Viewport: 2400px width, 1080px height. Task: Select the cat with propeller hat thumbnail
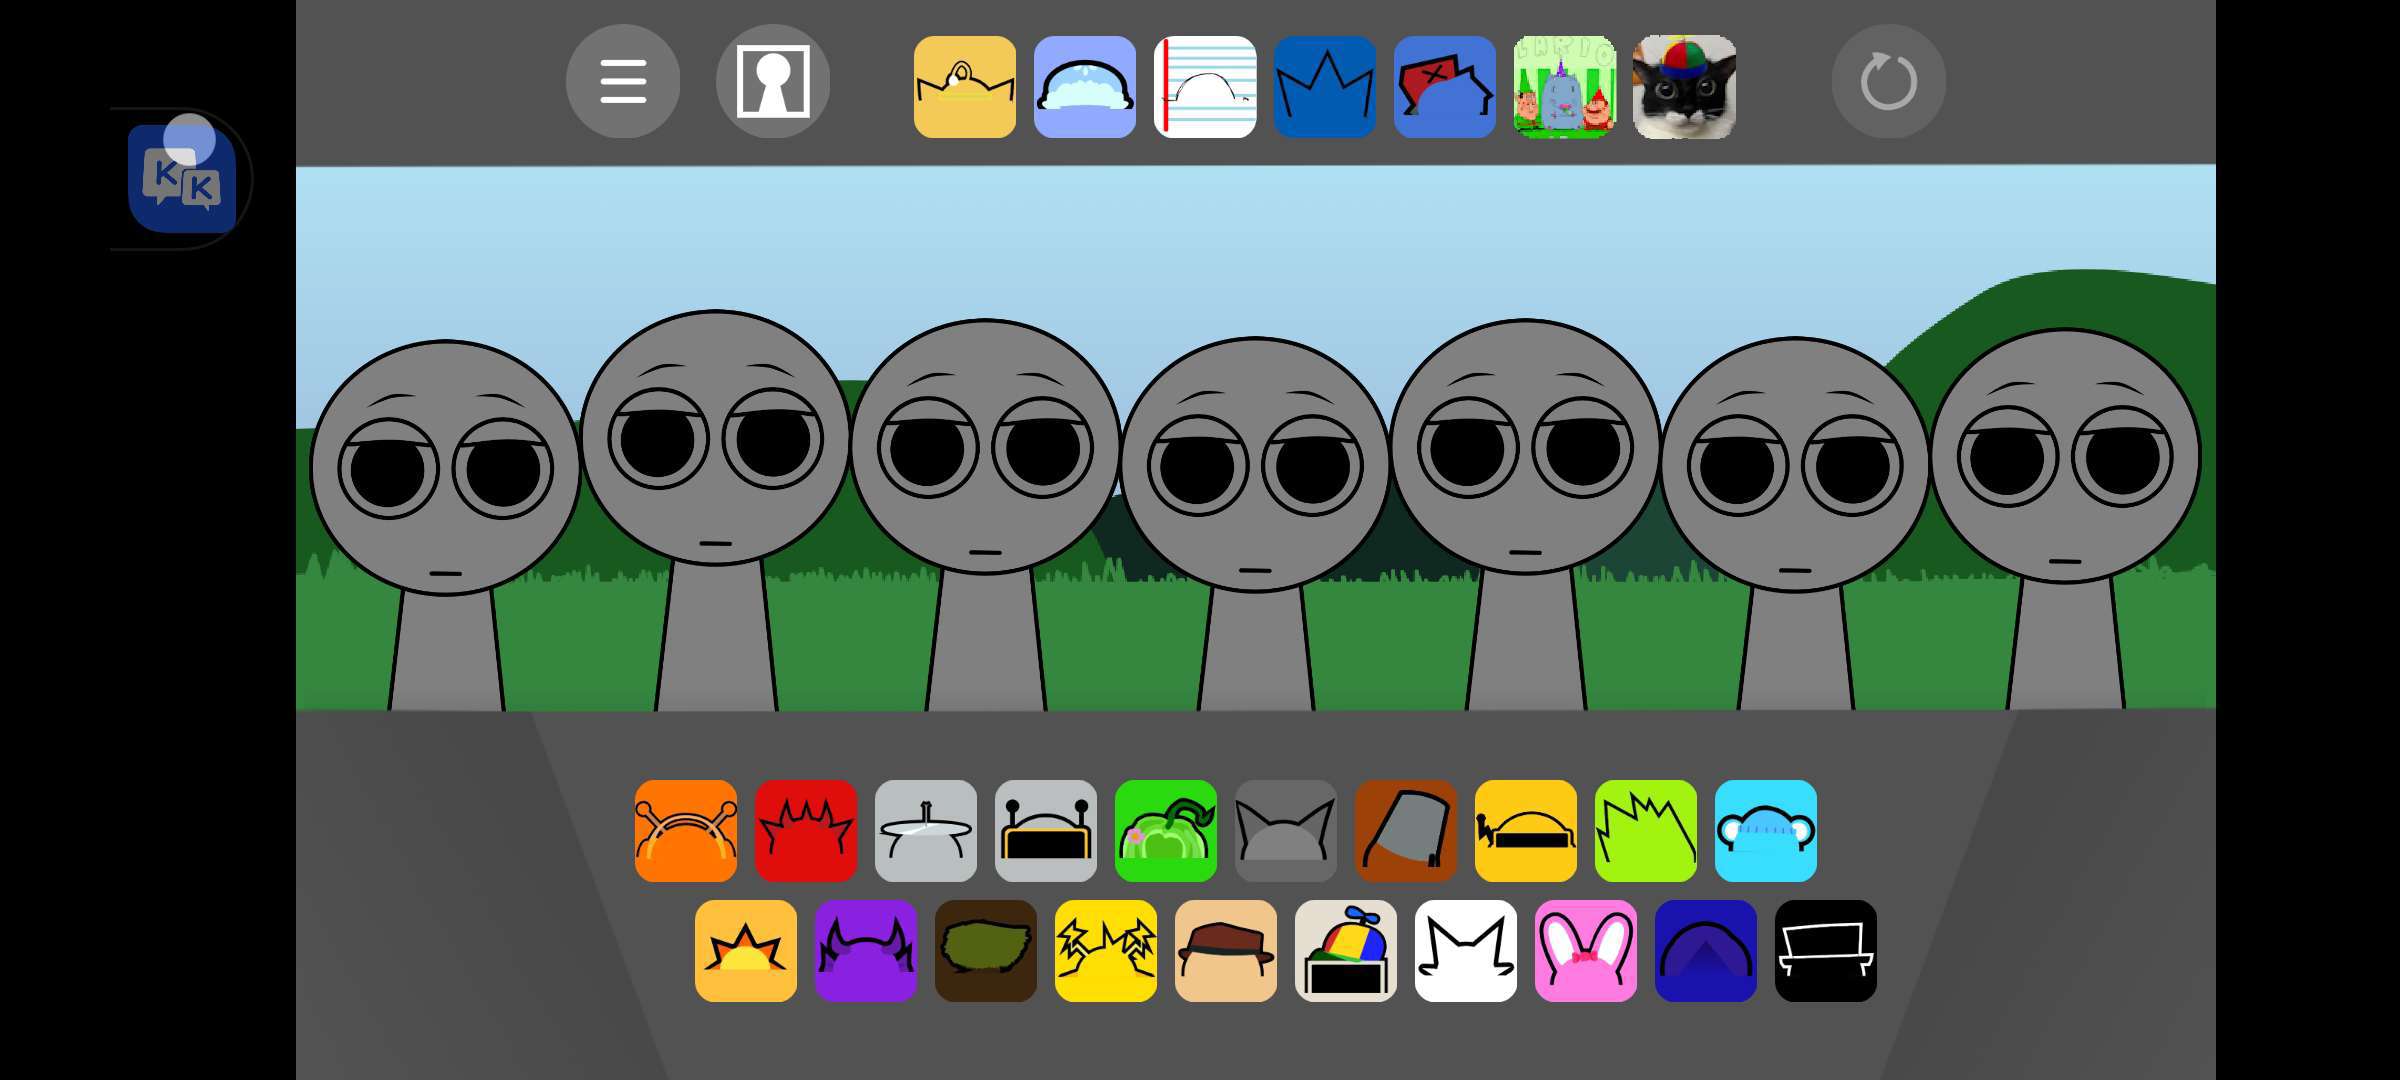1684,87
